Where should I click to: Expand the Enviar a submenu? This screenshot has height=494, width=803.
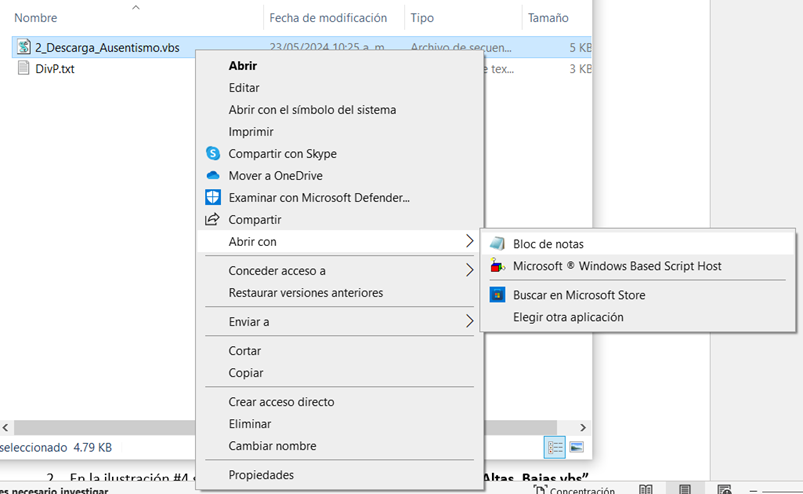click(470, 322)
